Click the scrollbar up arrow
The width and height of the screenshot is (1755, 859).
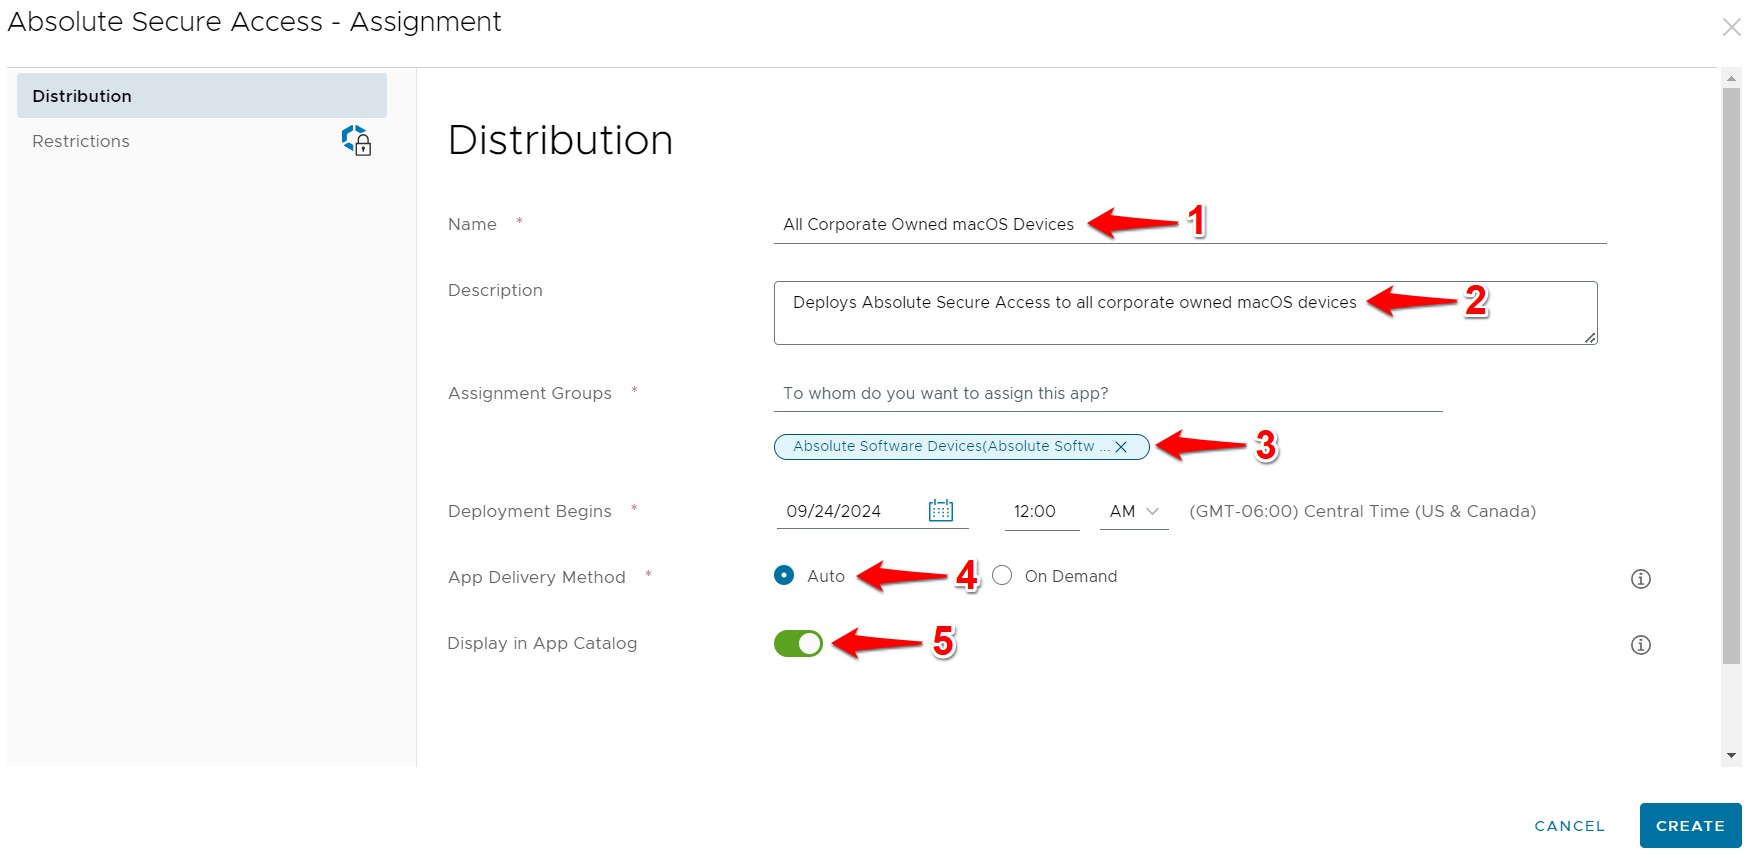pyautogui.click(x=1731, y=78)
